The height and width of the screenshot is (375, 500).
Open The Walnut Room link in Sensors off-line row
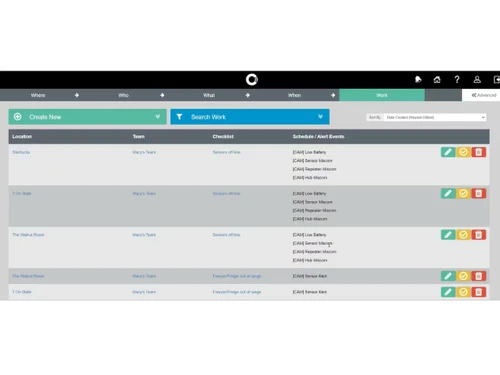[x=28, y=235]
